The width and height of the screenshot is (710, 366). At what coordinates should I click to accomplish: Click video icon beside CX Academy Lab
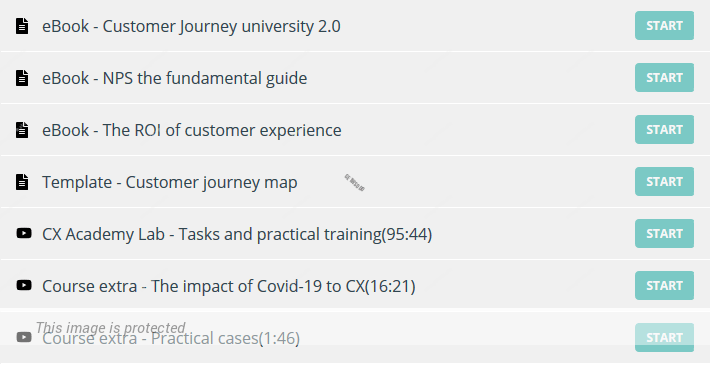[x=24, y=233]
